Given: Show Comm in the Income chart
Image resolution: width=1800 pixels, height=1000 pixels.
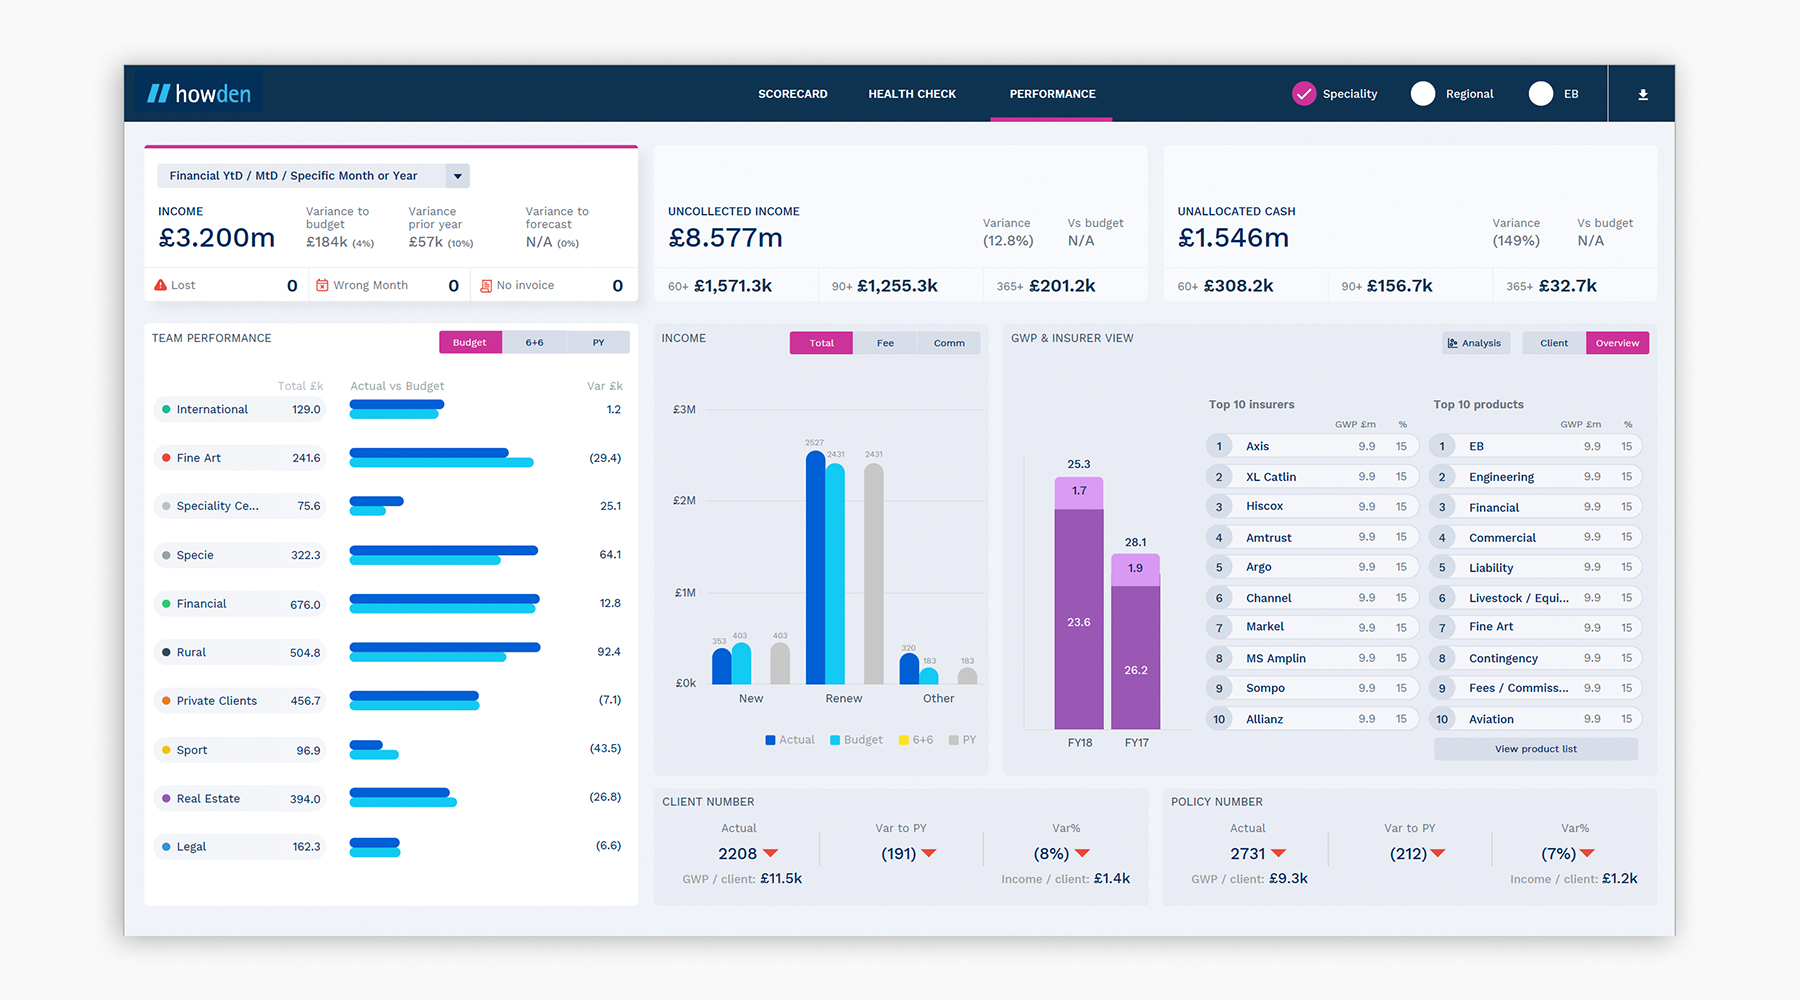Looking at the screenshot, I should (x=949, y=343).
